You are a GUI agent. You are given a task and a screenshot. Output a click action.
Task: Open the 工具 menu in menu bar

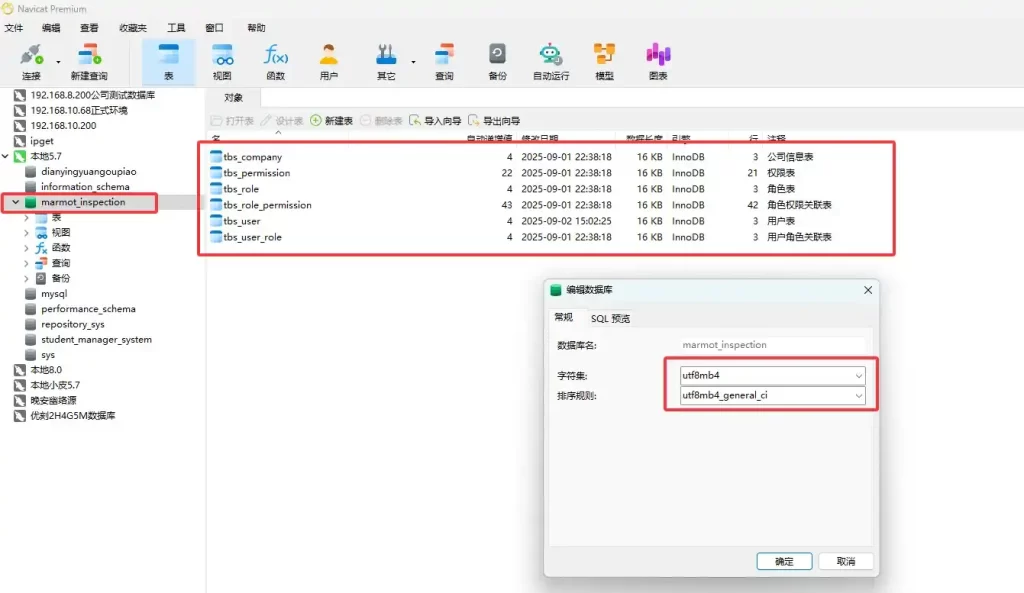click(x=176, y=28)
